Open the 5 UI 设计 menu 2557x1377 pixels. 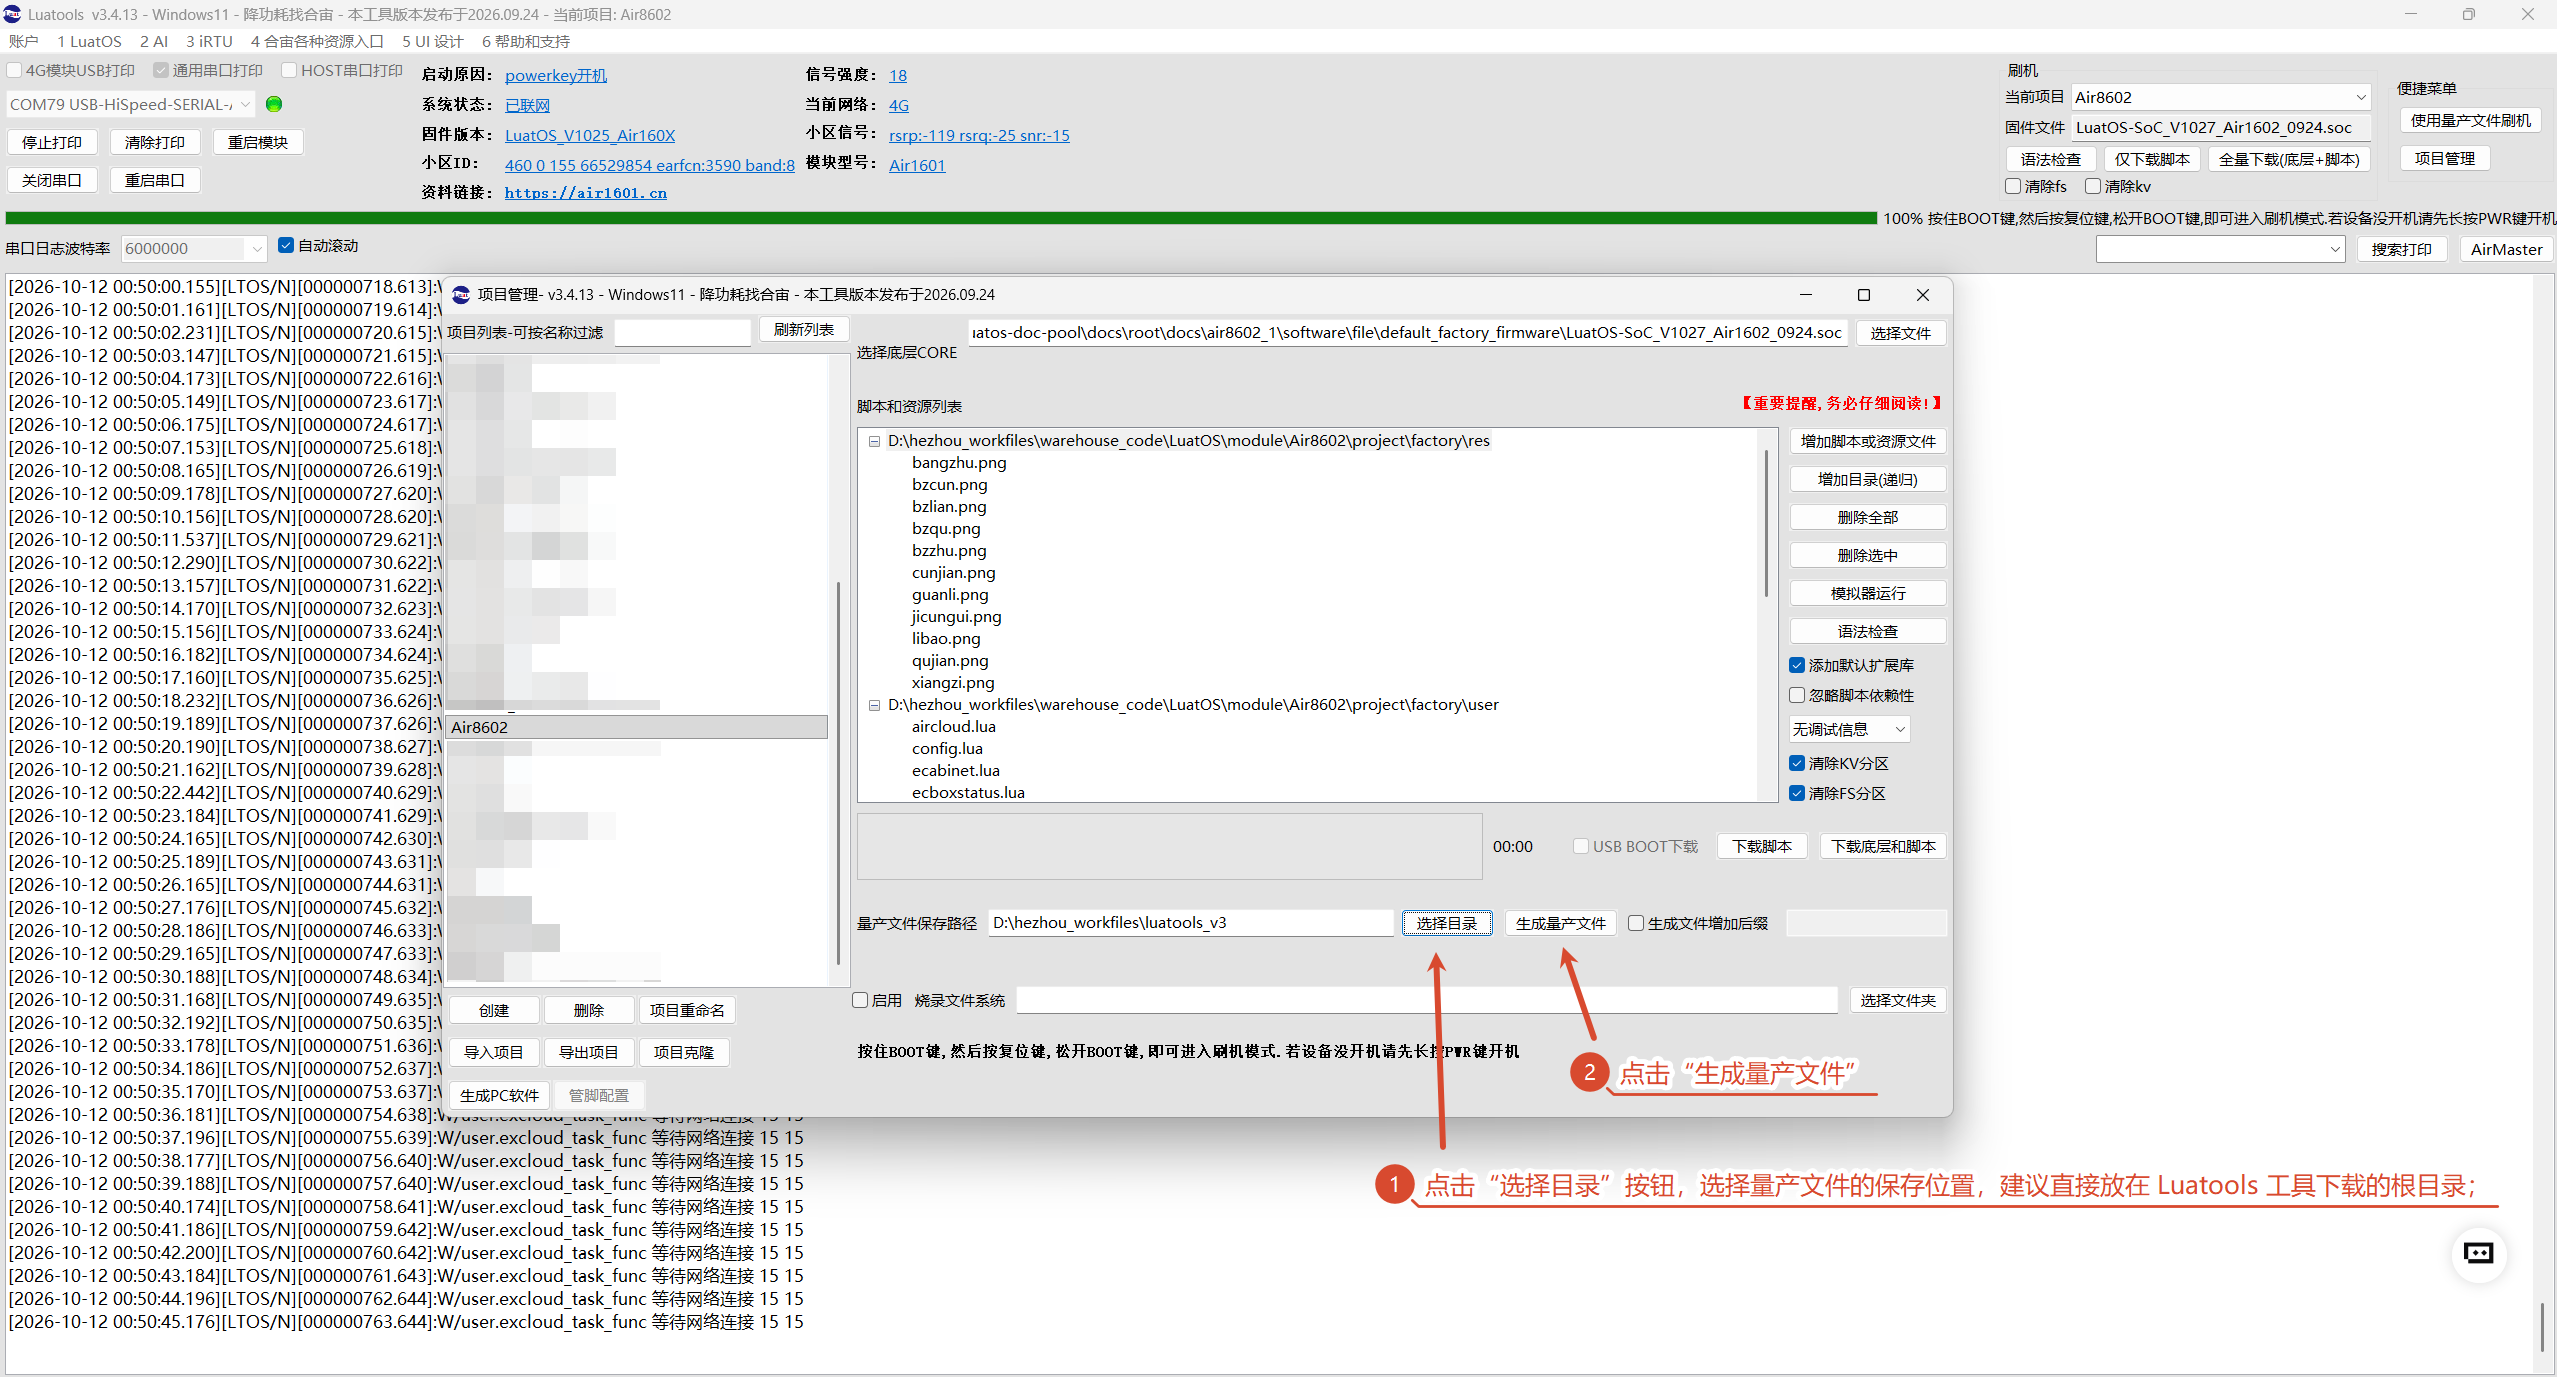coord(432,41)
